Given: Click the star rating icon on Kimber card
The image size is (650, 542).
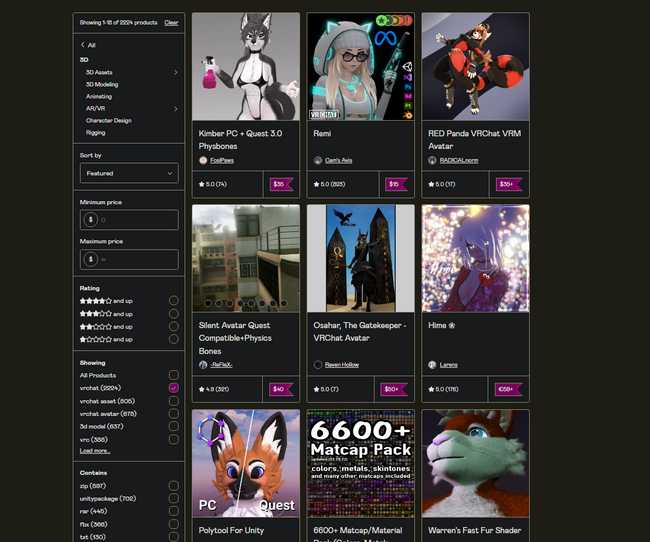Looking at the screenshot, I should [201, 184].
